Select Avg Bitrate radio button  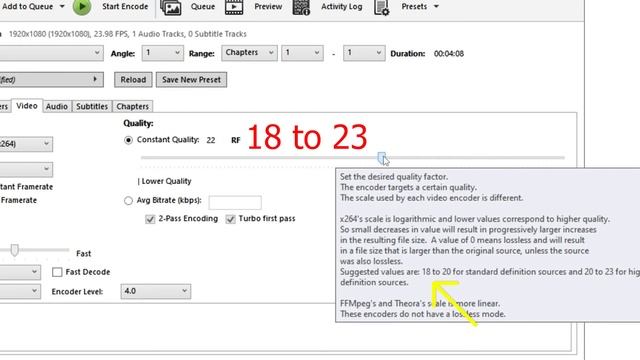(x=128, y=200)
